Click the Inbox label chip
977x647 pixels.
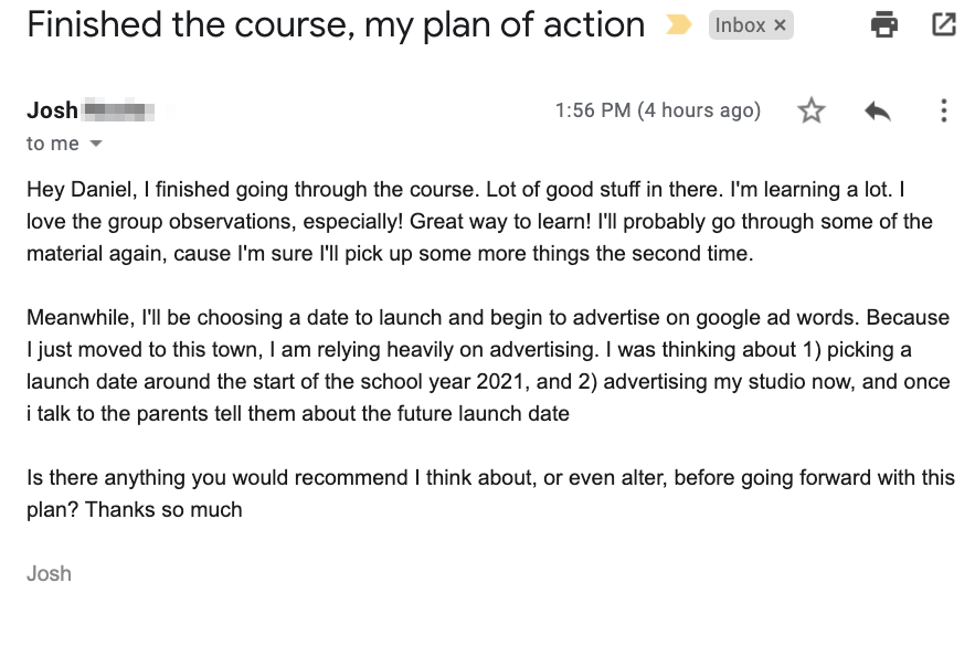pyautogui.click(x=740, y=26)
